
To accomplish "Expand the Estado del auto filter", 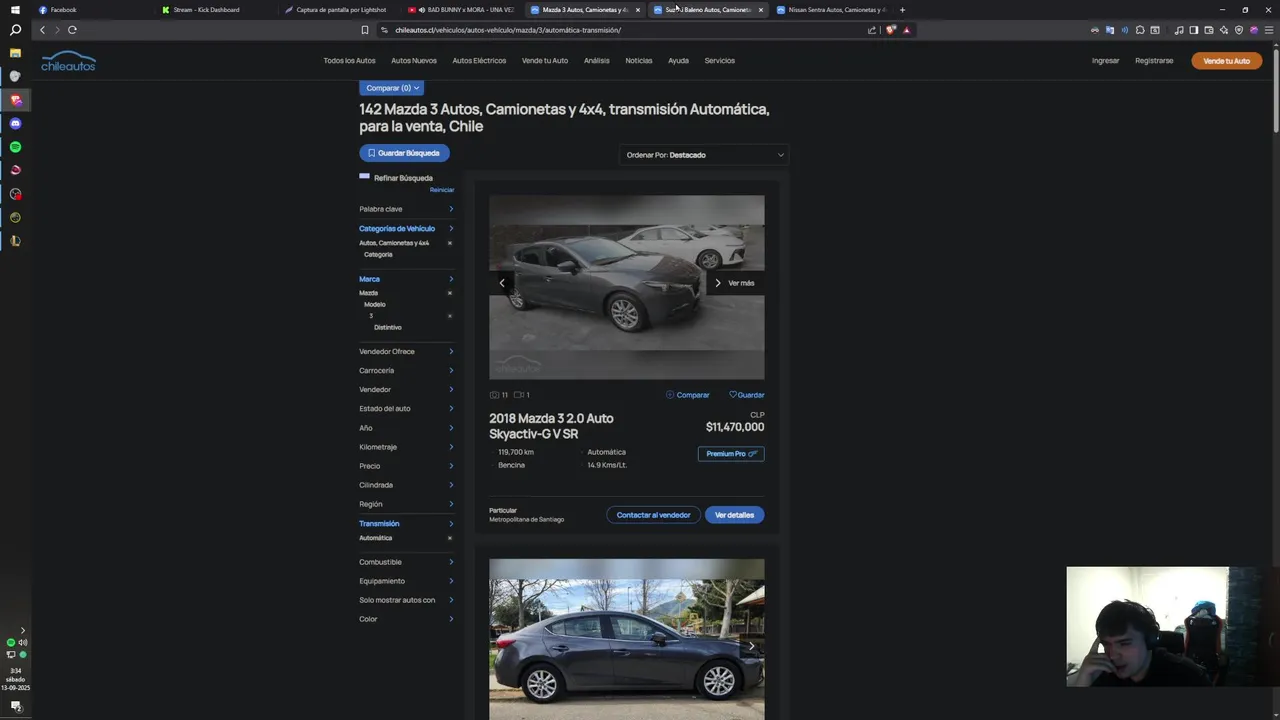I will click(x=407, y=408).
